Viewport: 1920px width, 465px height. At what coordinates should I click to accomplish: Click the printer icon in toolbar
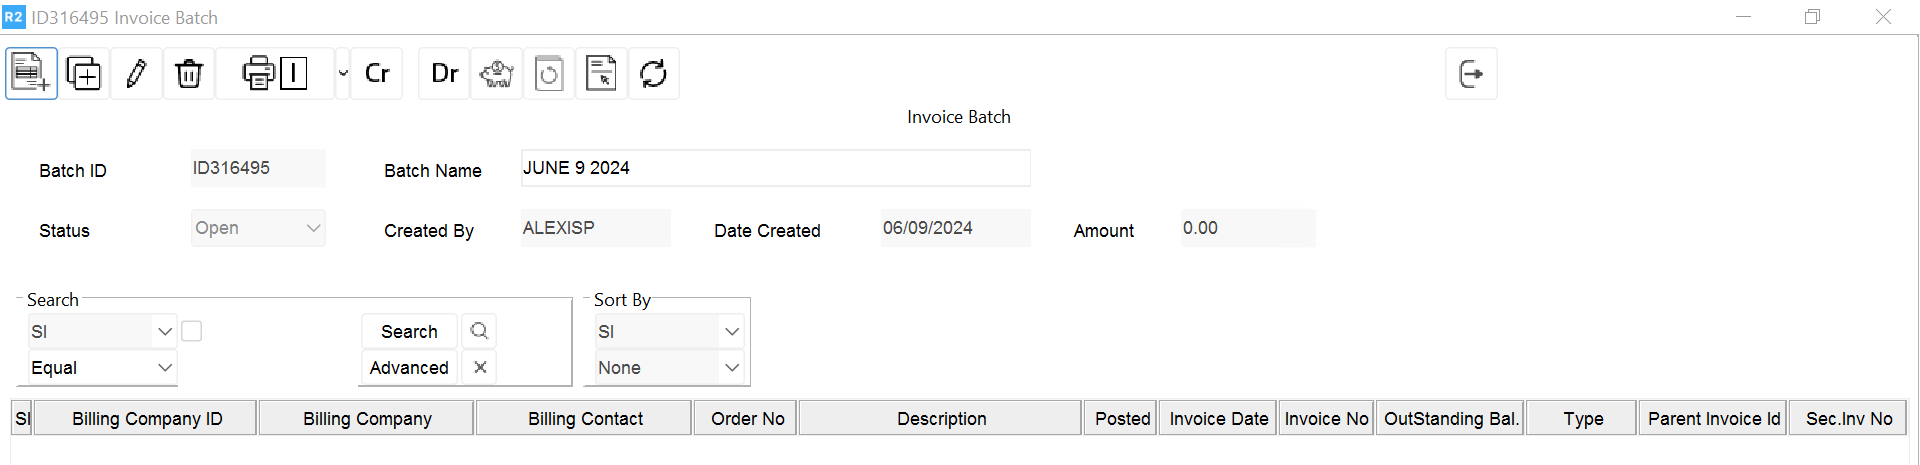pyautogui.click(x=258, y=74)
